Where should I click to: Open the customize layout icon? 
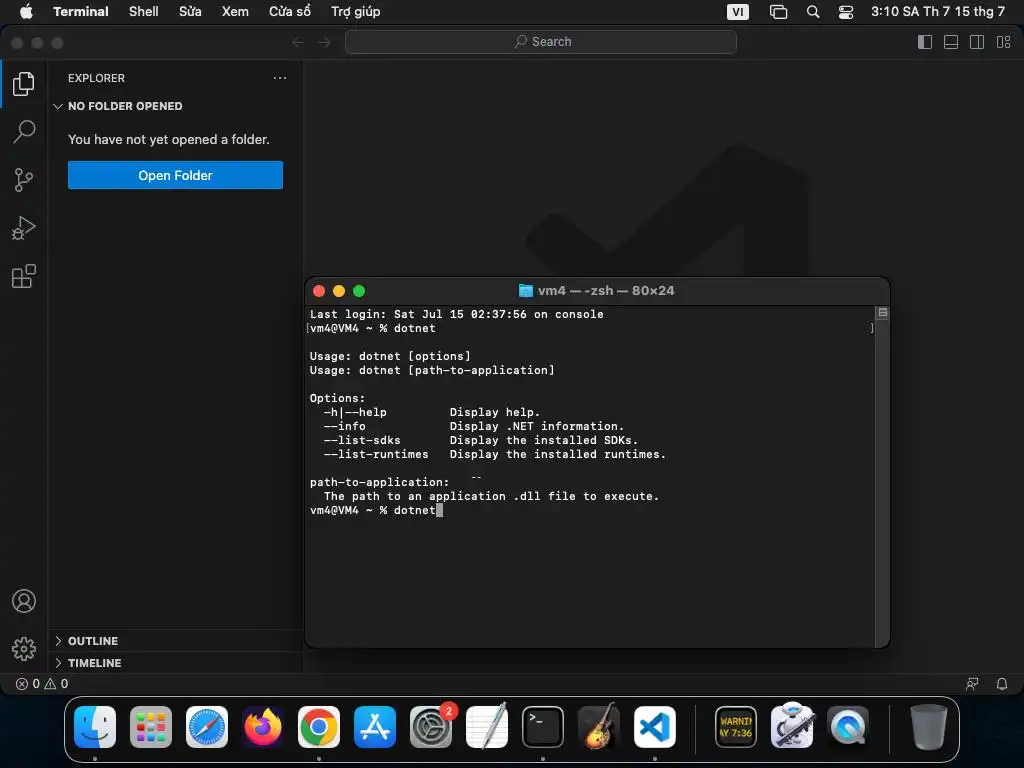(x=1003, y=42)
